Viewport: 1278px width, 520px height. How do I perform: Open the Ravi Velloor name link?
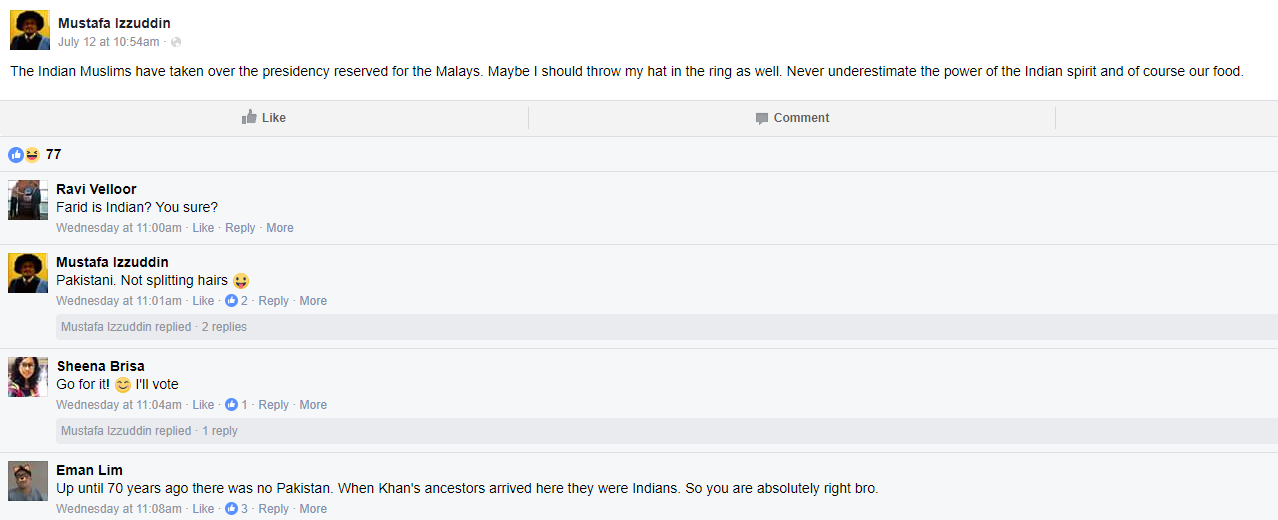[x=96, y=189]
